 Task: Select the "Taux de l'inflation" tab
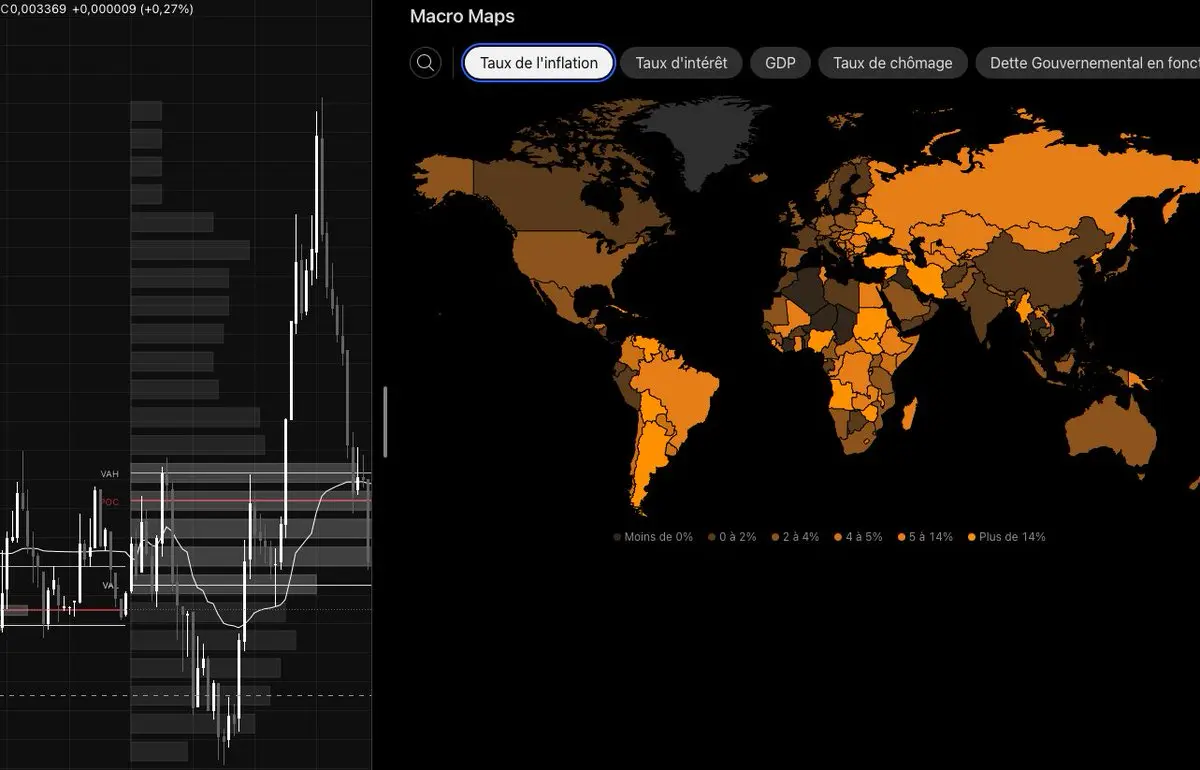[539, 63]
